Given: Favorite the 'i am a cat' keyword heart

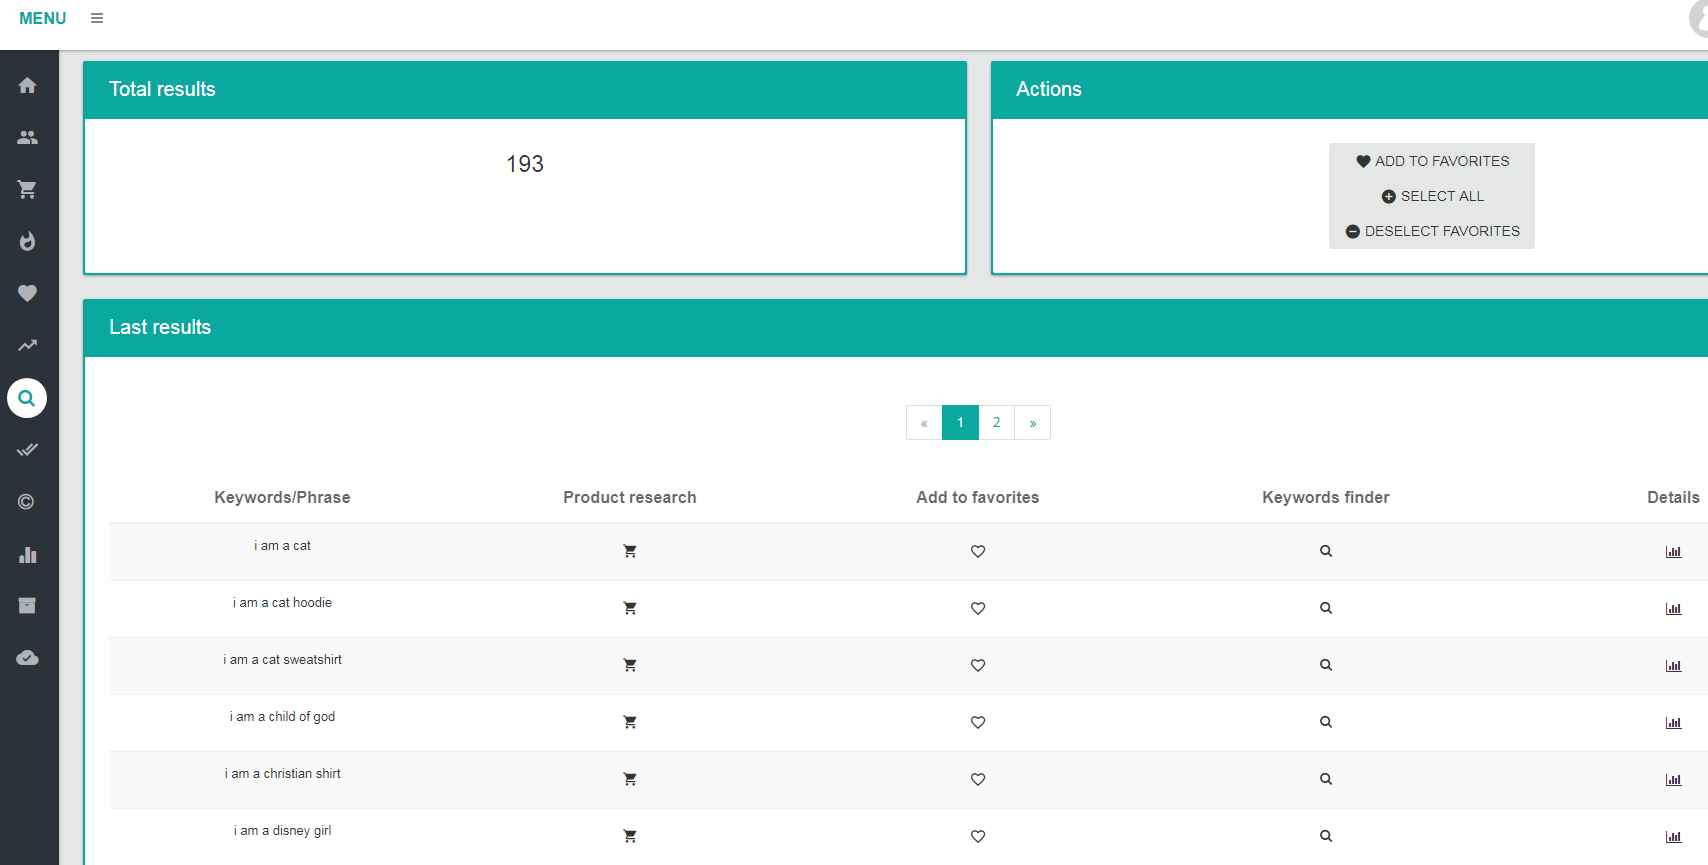Looking at the screenshot, I should pos(978,551).
